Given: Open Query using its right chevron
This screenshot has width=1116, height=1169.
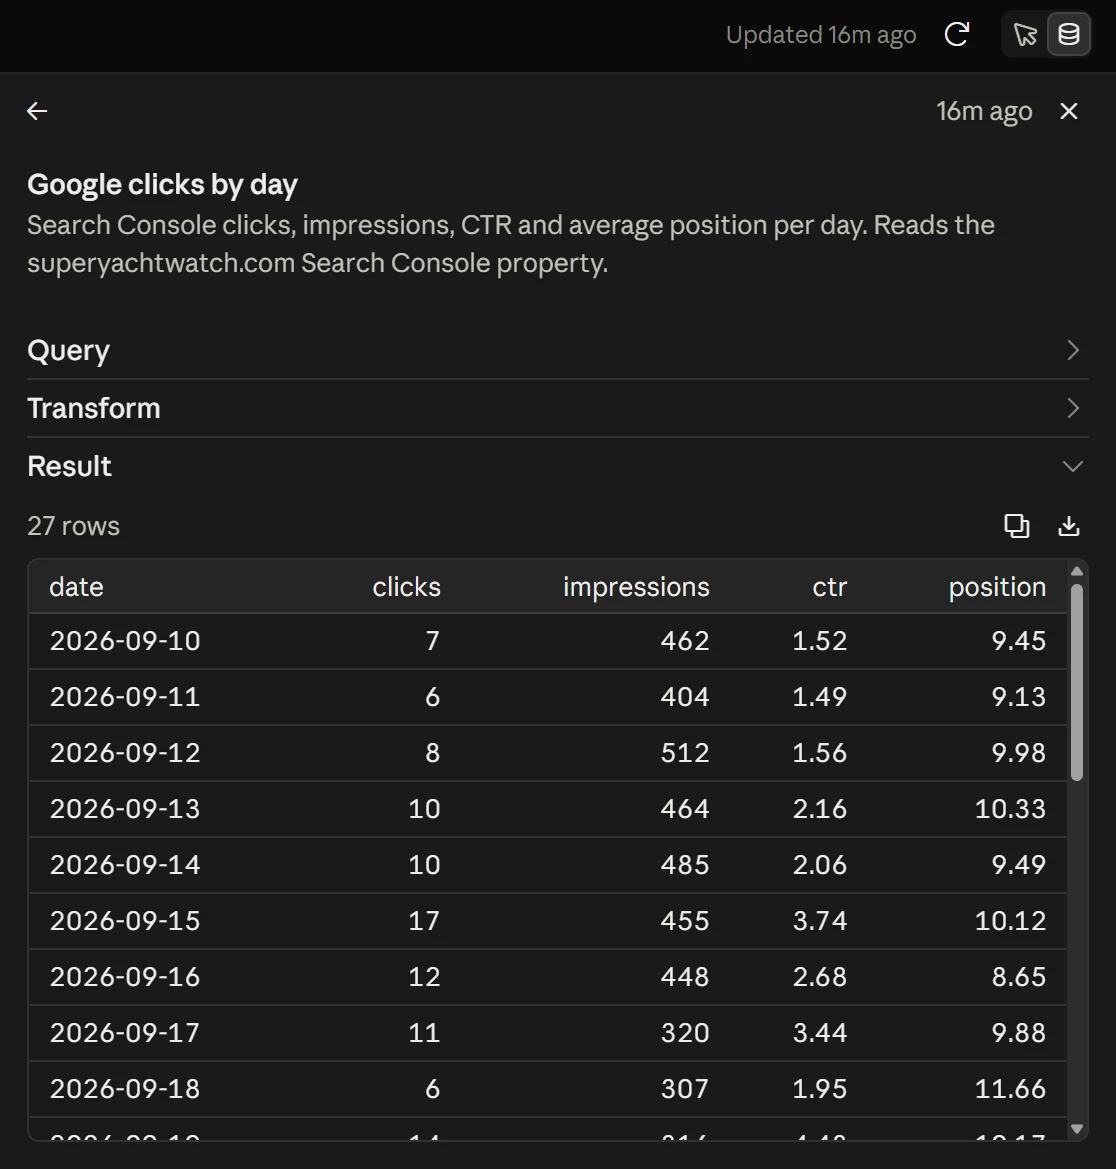Looking at the screenshot, I should click(1073, 350).
